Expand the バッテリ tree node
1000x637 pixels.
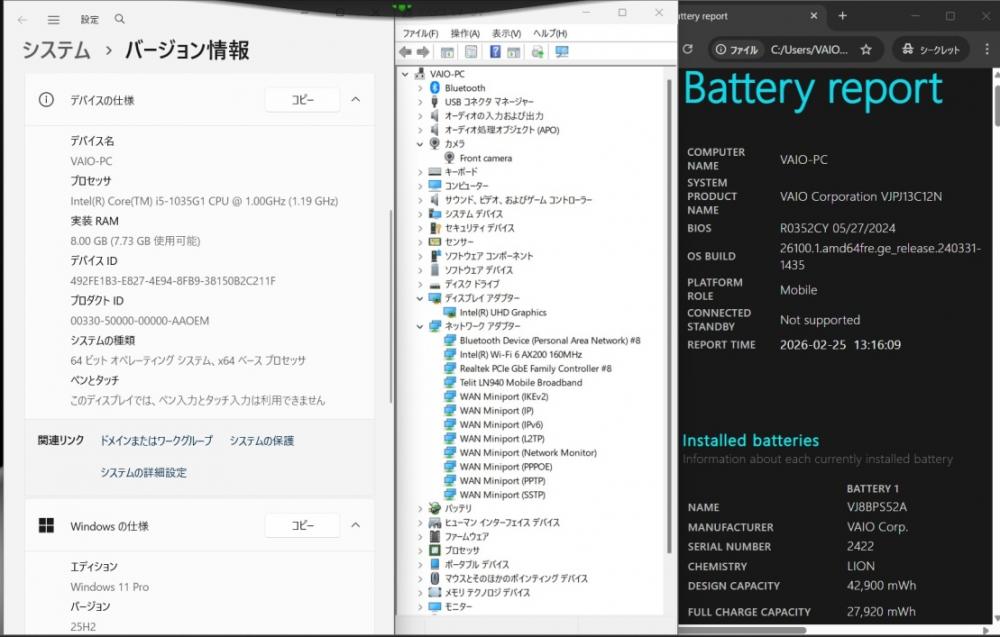point(420,508)
